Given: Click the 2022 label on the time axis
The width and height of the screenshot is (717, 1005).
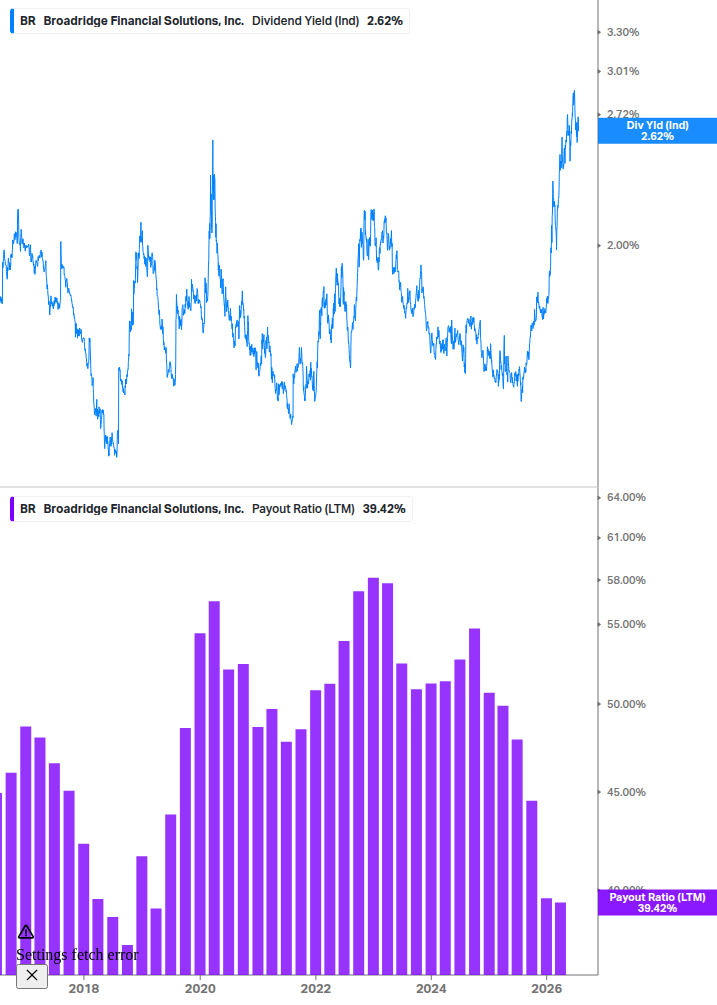Looking at the screenshot, I should (x=316, y=988).
